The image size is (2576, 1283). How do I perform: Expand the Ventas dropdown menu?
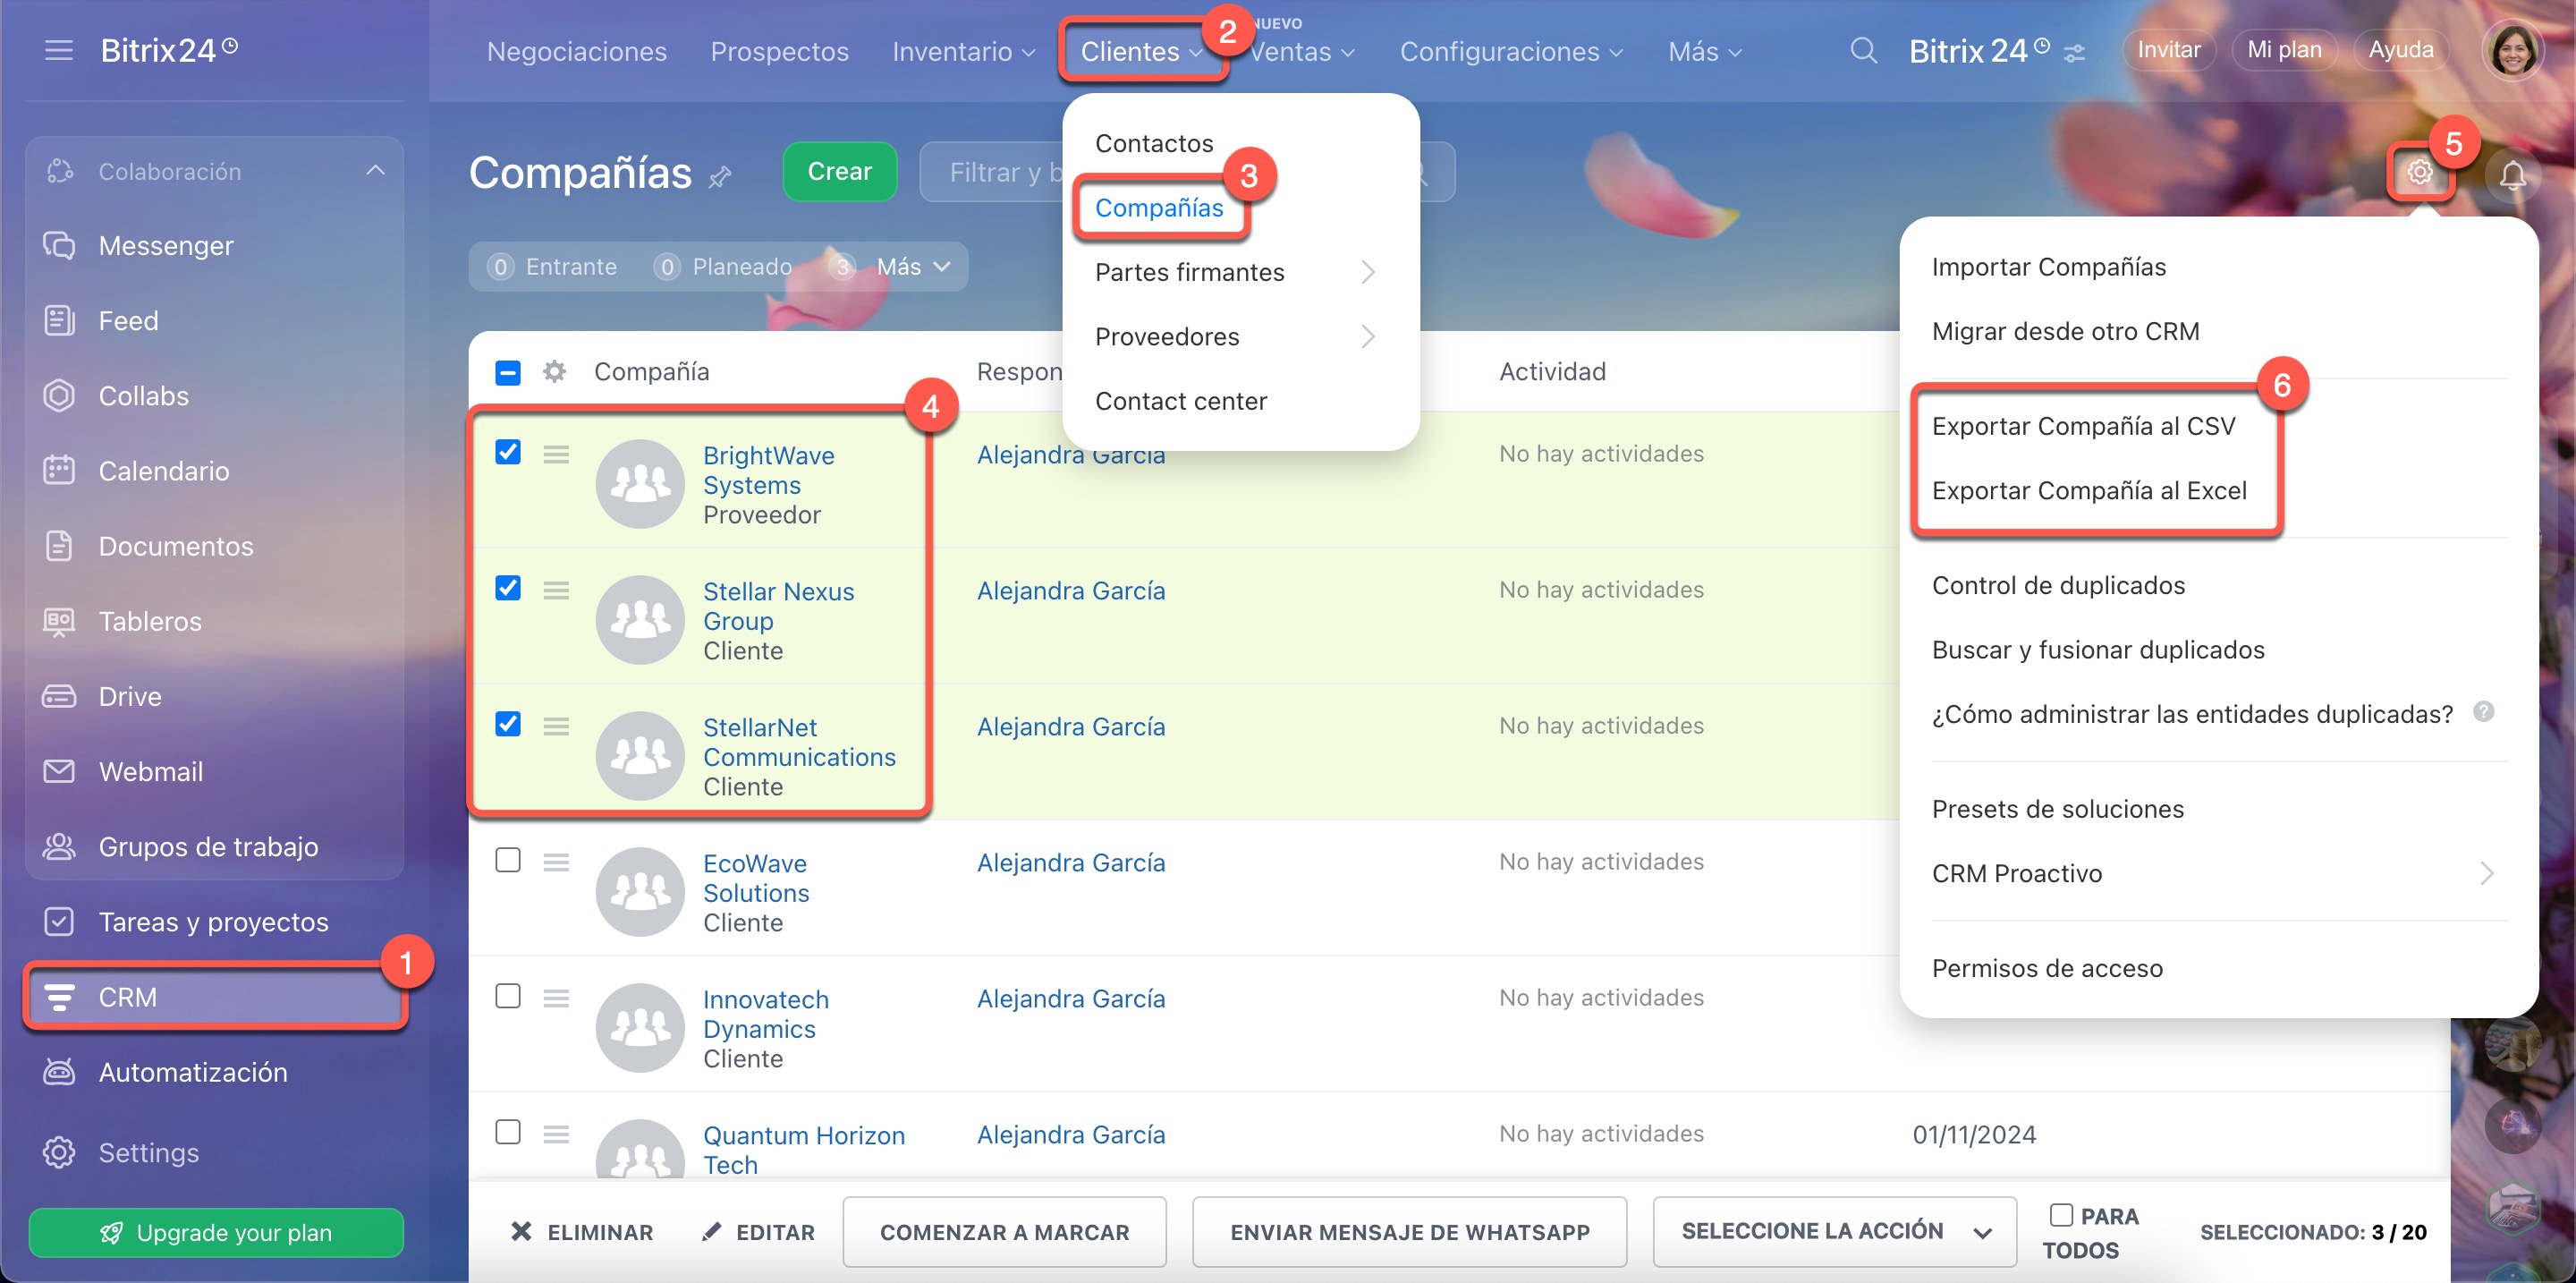click(1303, 52)
